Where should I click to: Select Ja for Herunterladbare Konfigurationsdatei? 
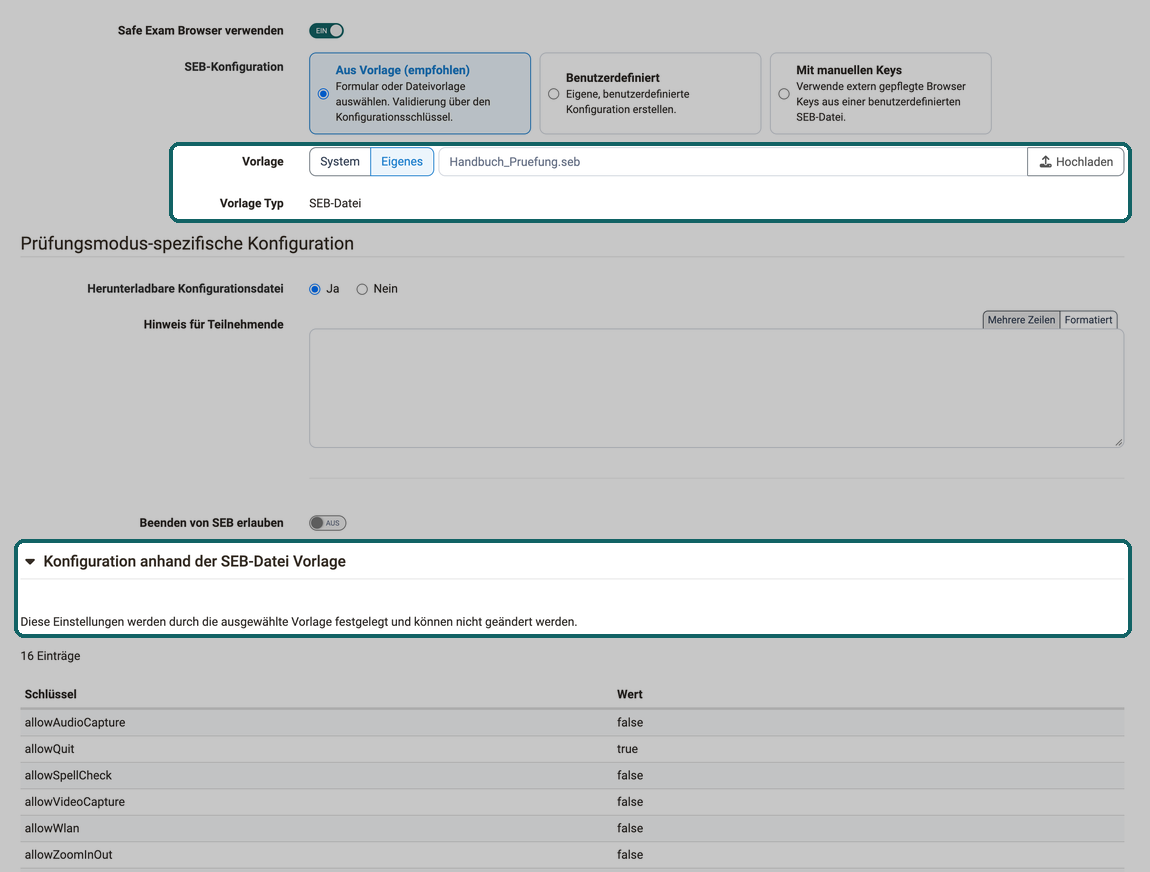click(x=315, y=289)
